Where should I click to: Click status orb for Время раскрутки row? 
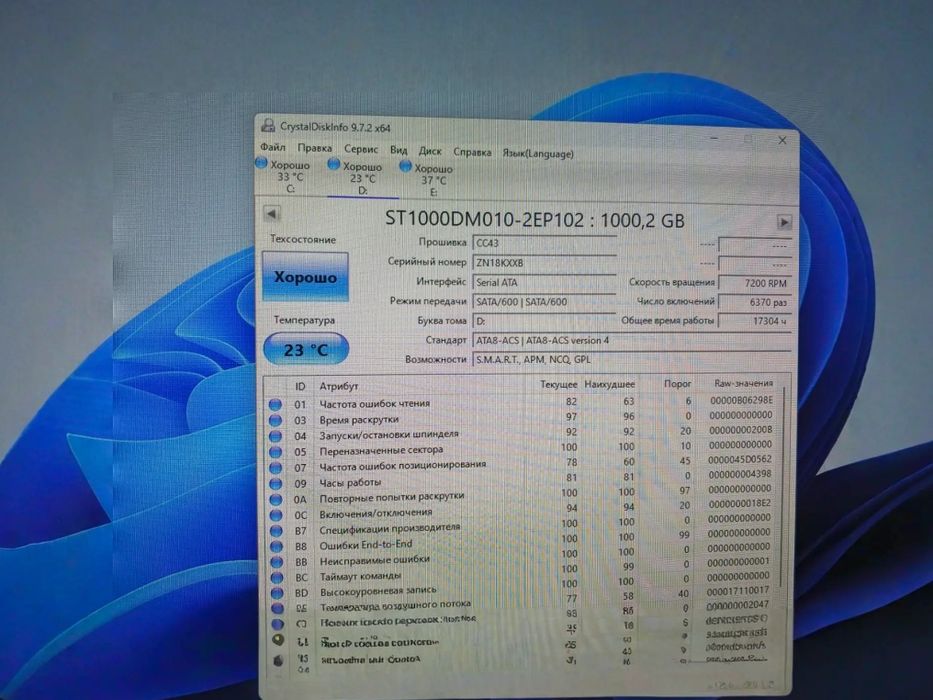[x=275, y=420]
